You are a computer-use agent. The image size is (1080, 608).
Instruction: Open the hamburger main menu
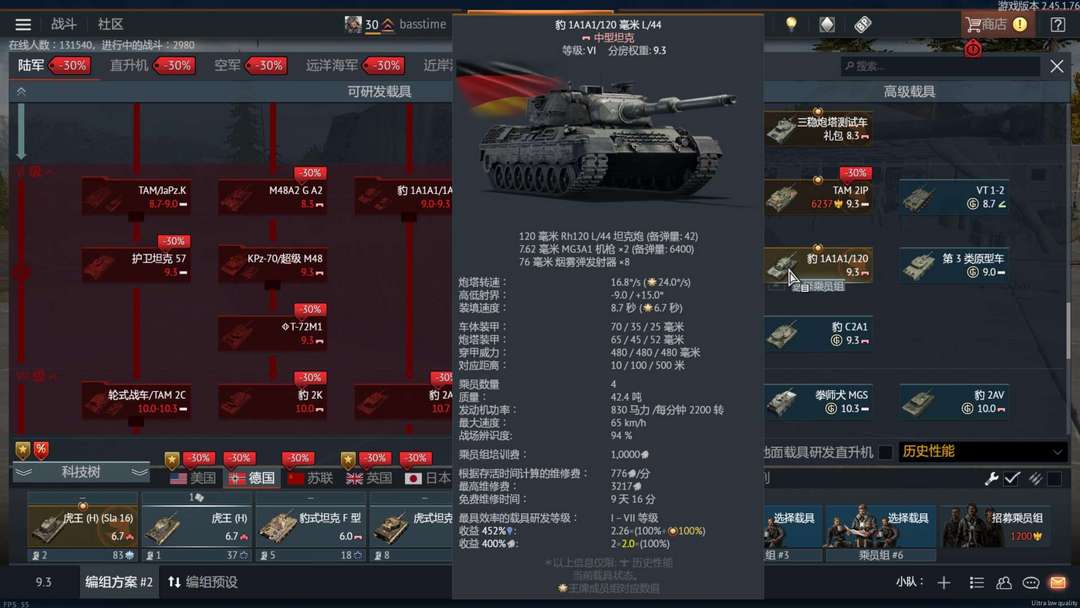click(x=23, y=24)
